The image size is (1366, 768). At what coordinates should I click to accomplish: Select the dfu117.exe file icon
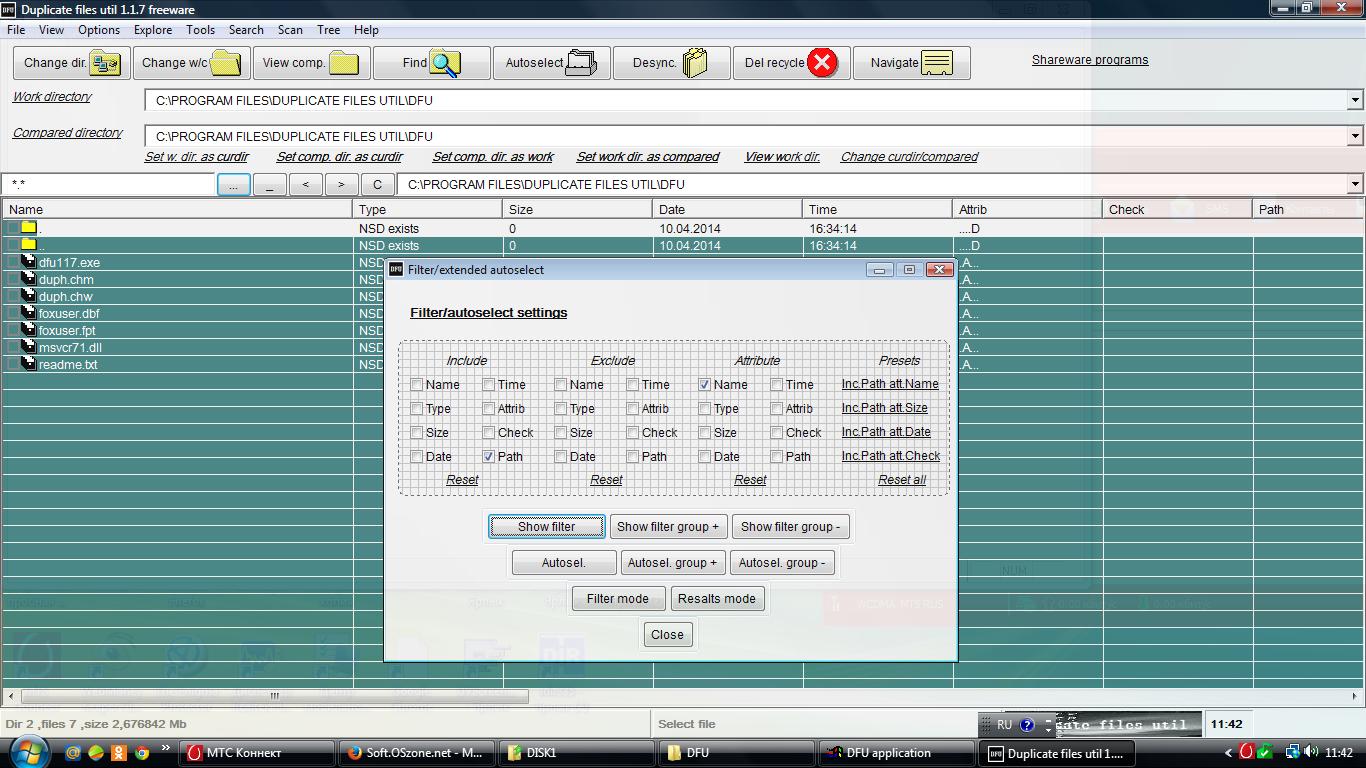[28, 262]
